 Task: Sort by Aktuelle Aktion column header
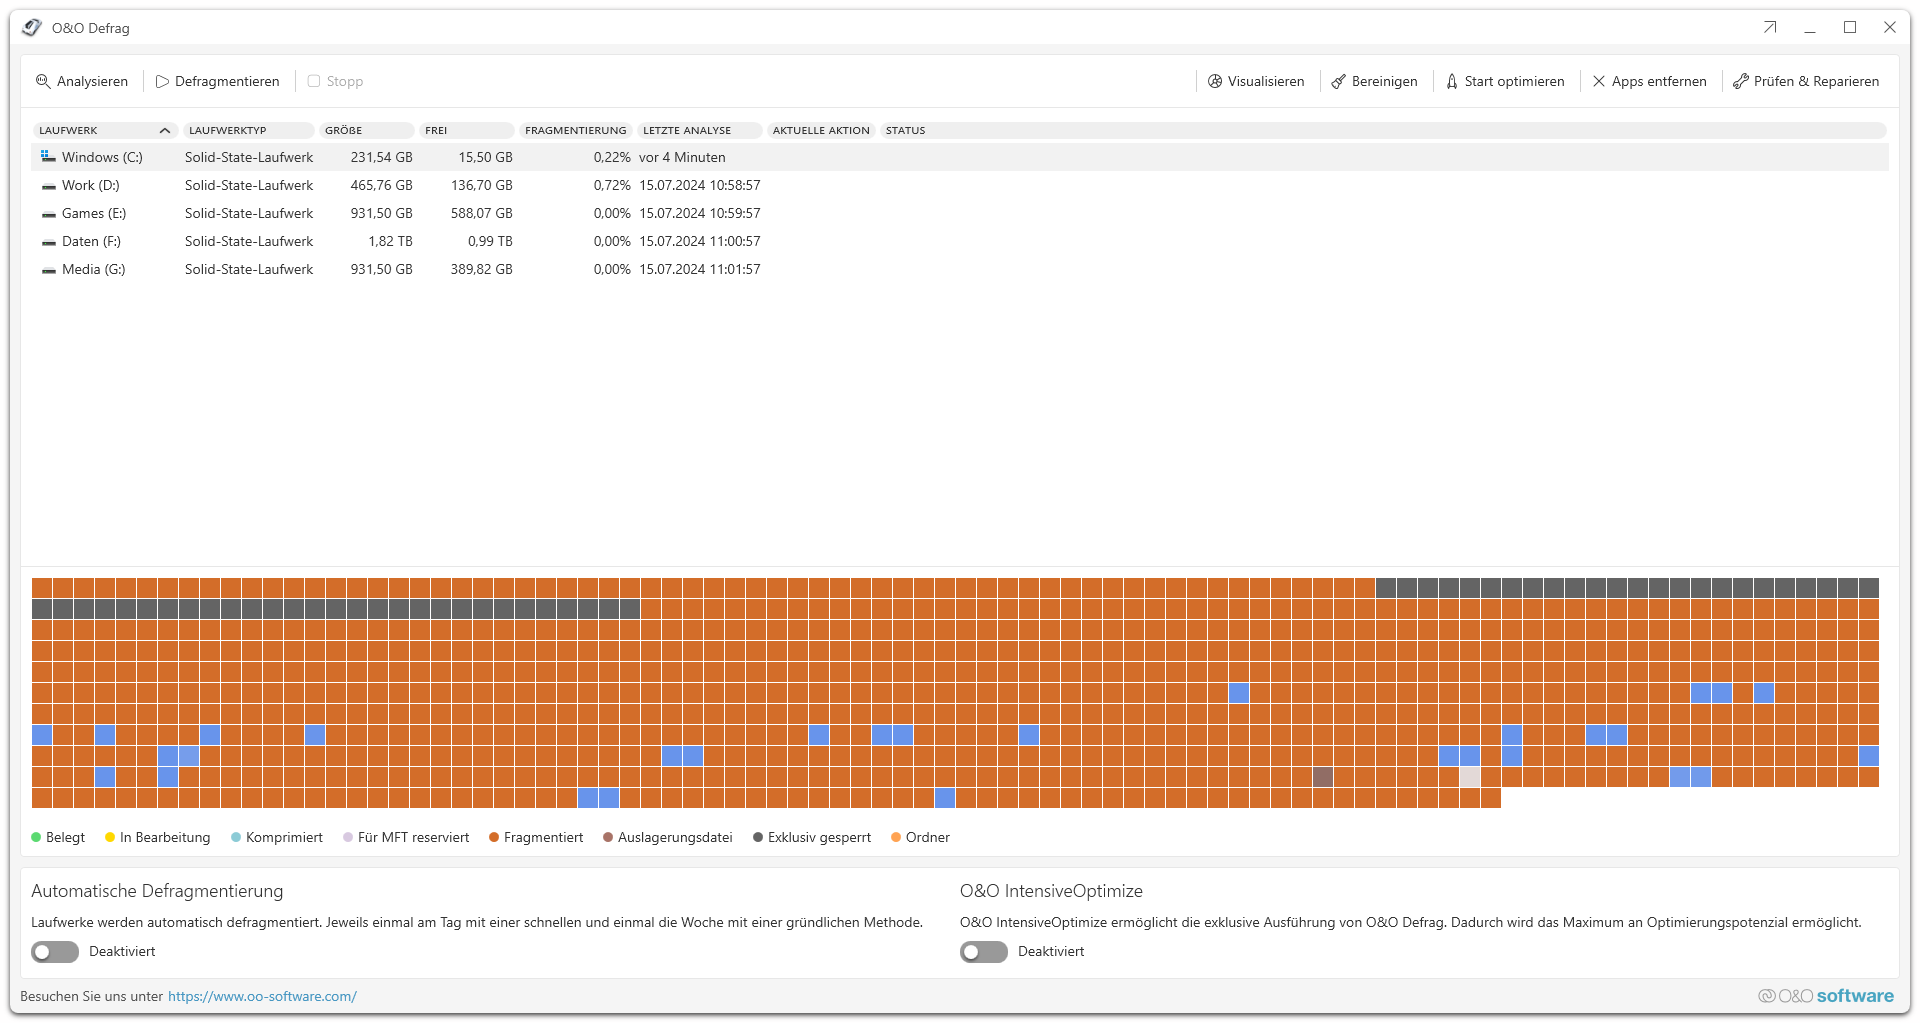[821, 130]
